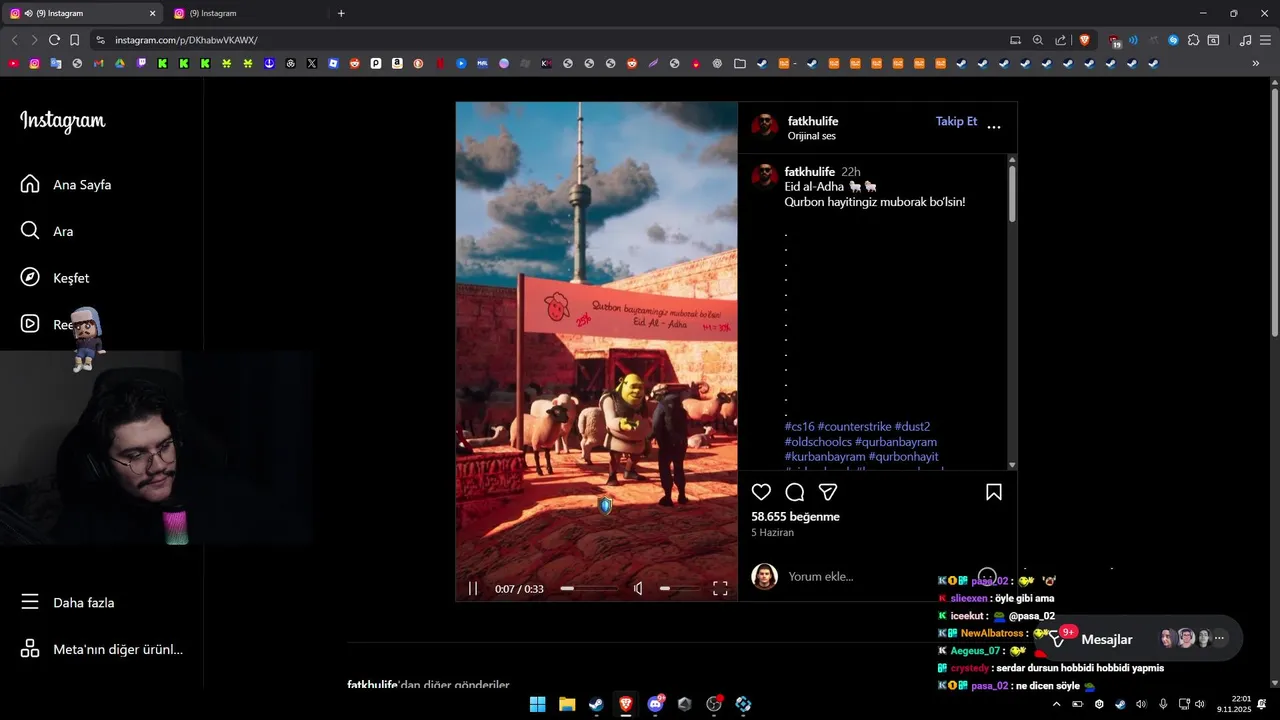
Task: Open the #counterstrike hashtag
Action: coord(854,427)
